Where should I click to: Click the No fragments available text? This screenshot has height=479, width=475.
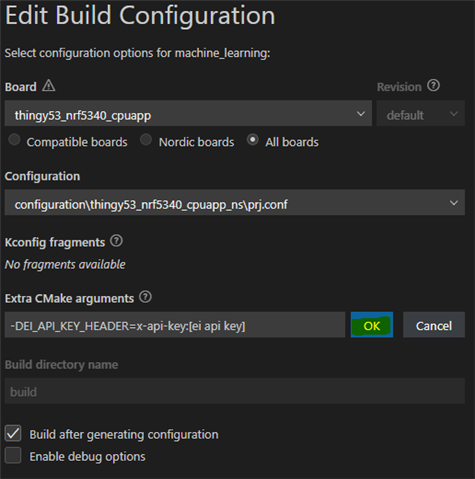coord(65,264)
